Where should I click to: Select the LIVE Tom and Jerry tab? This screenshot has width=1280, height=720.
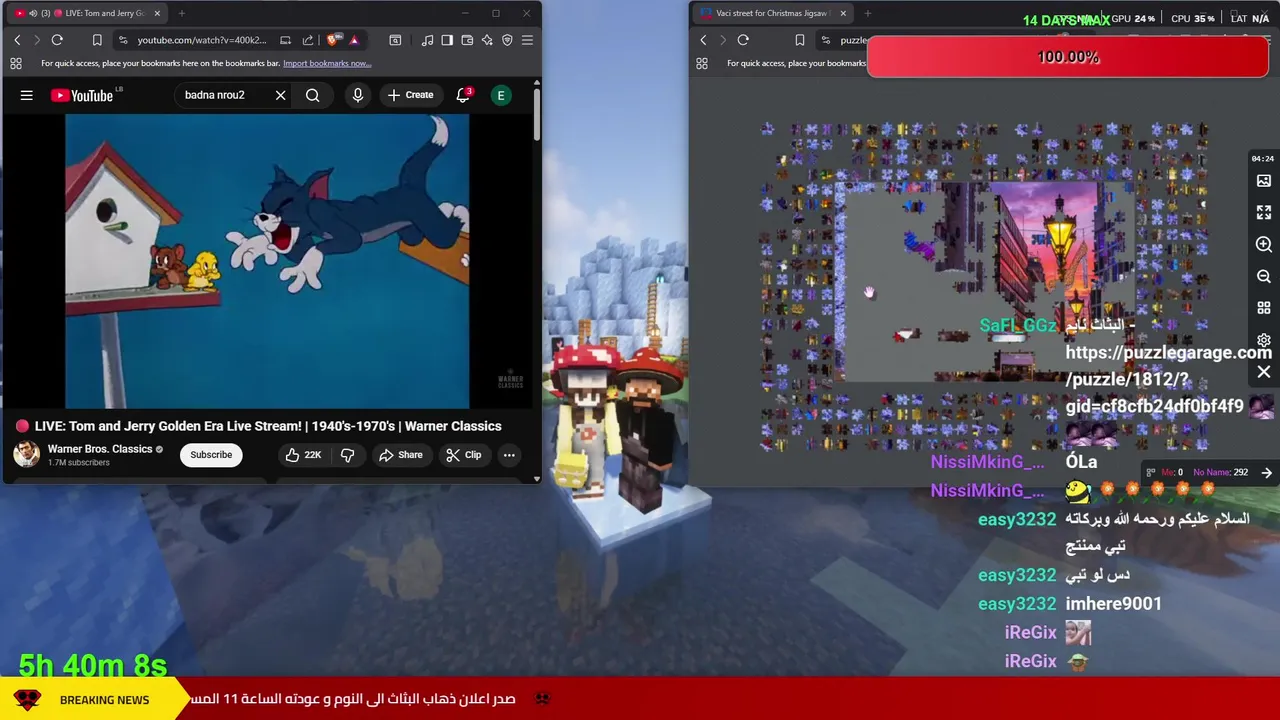tap(89, 13)
